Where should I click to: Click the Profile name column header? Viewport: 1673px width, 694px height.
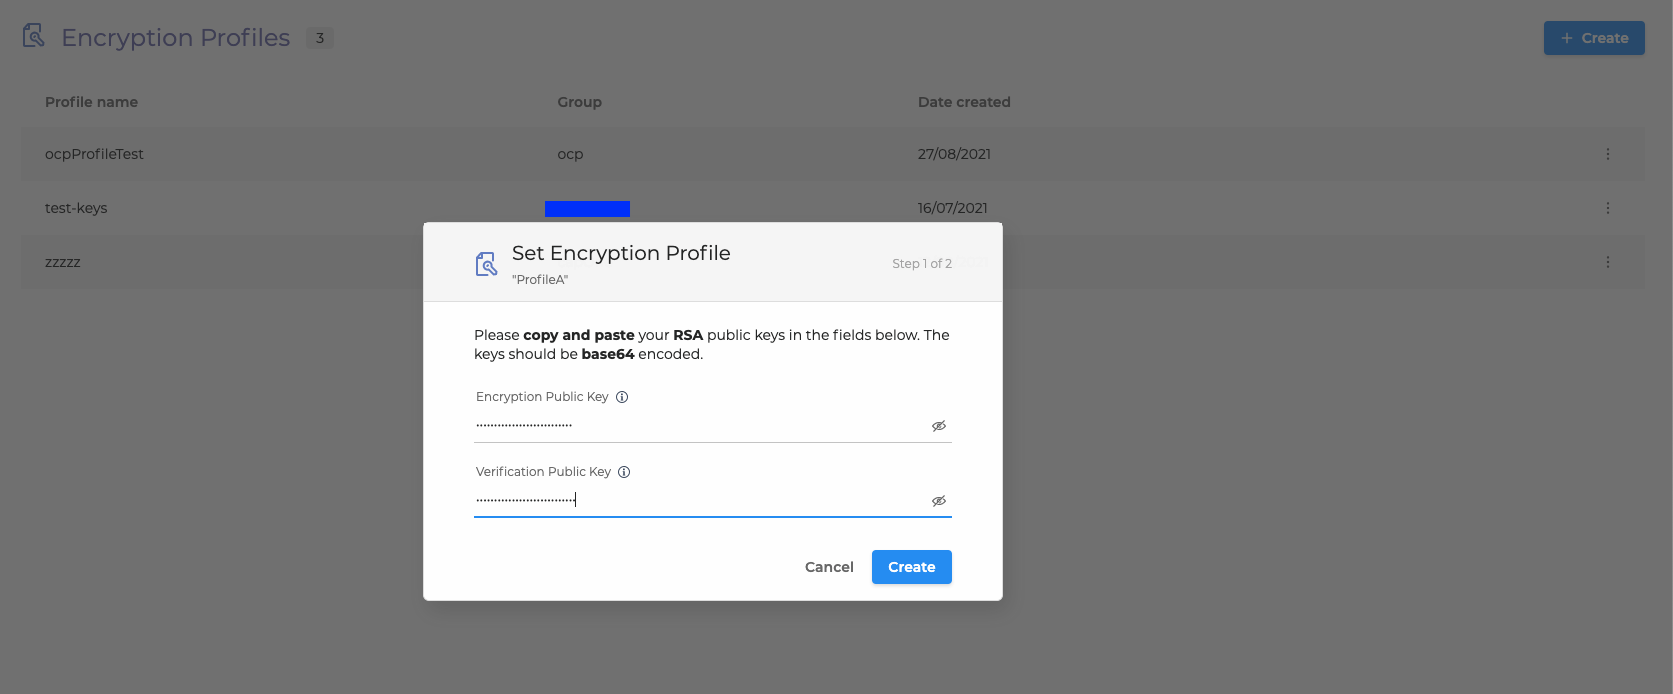pyautogui.click(x=91, y=102)
